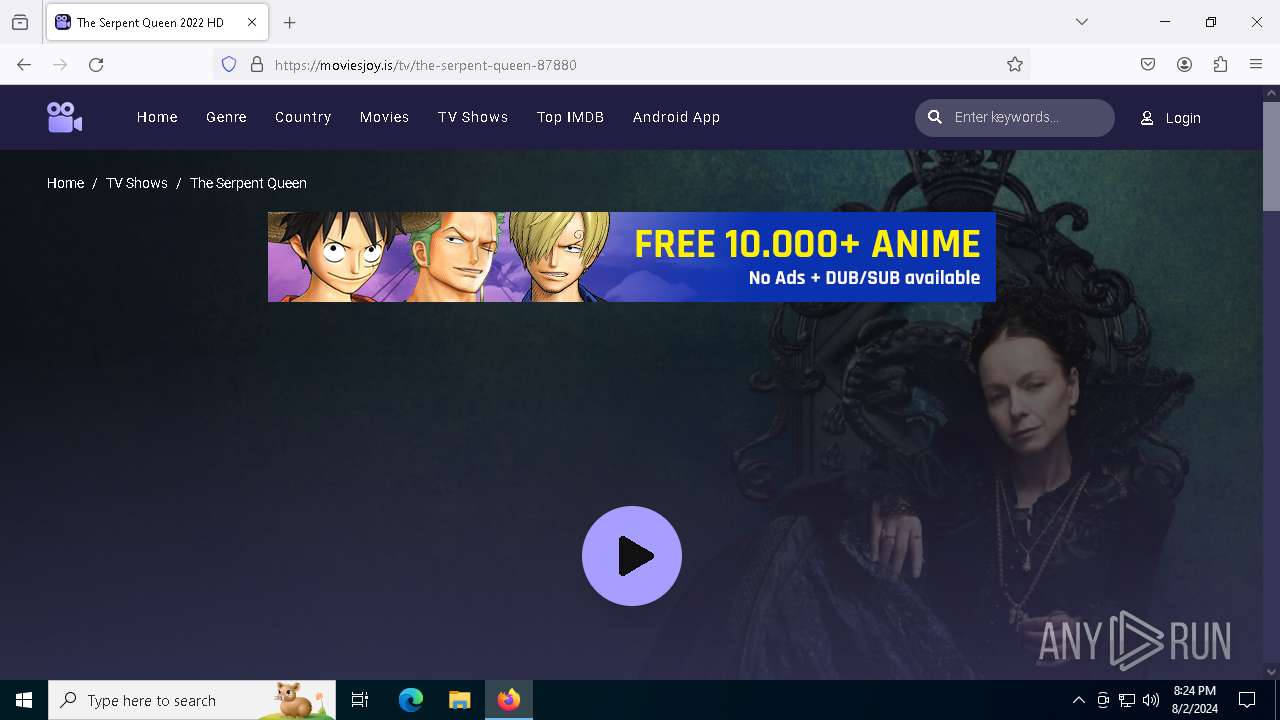
Task: Open network tray icon
Action: (1127, 700)
